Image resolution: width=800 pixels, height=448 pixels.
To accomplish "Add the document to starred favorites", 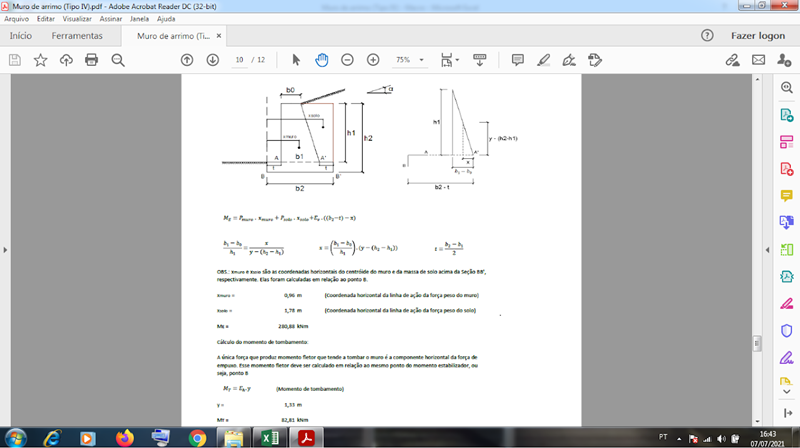I will [40, 60].
